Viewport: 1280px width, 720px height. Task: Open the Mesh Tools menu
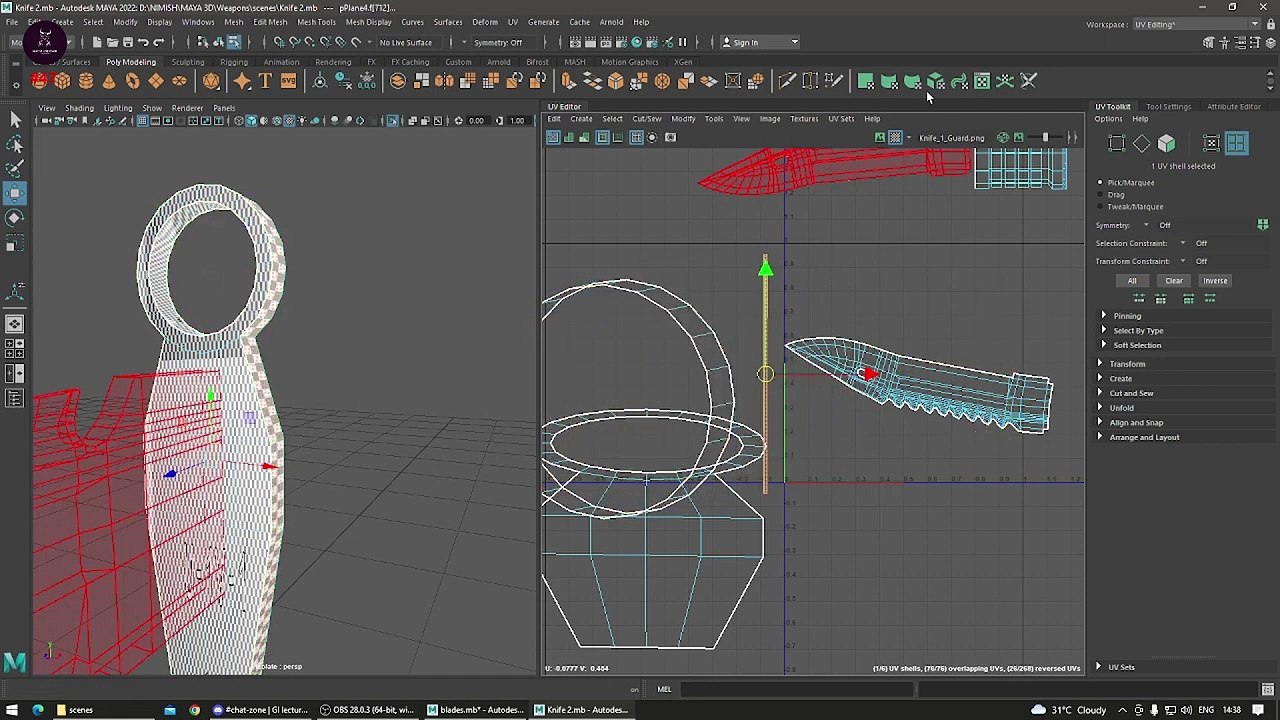pyautogui.click(x=316, y=22)
